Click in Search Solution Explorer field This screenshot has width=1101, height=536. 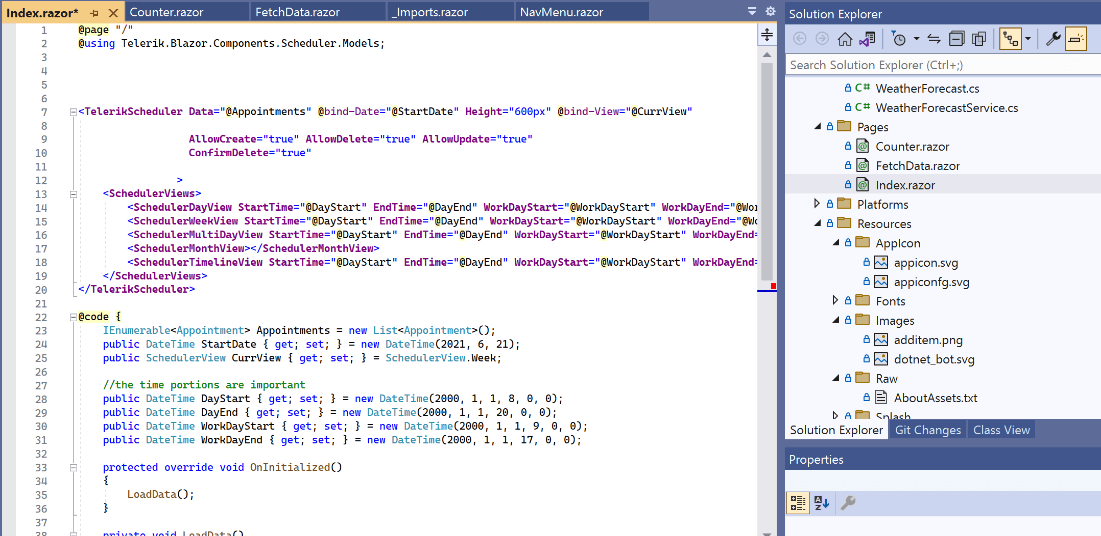(x=942, y=65)
